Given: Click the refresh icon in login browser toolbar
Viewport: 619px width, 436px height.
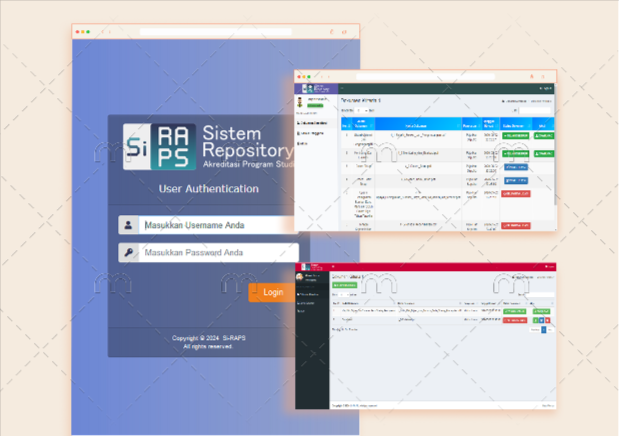Looking at the screenshot, I should click(332, 32).
